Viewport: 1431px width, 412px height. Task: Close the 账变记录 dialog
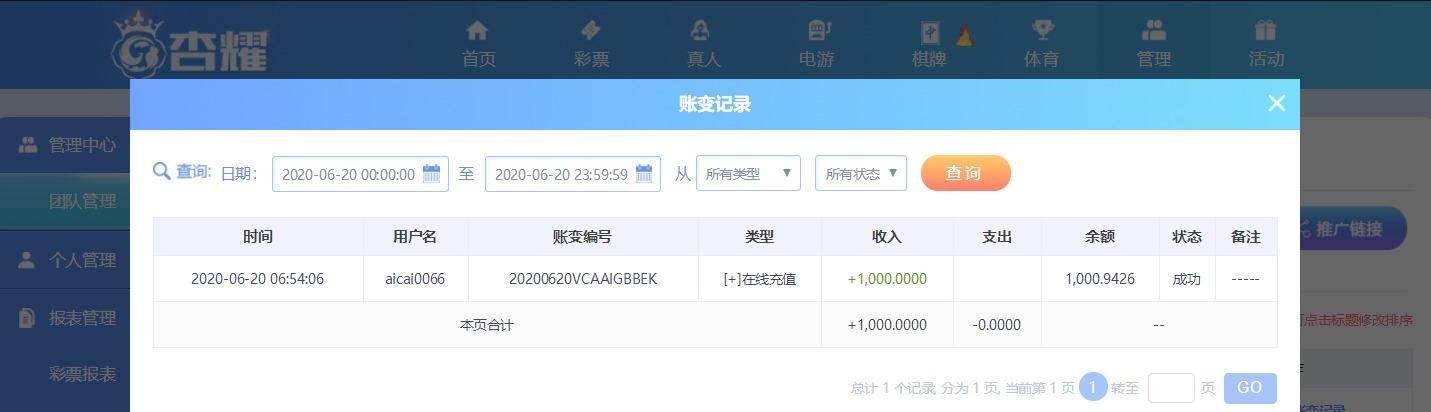click(1276, 103)
